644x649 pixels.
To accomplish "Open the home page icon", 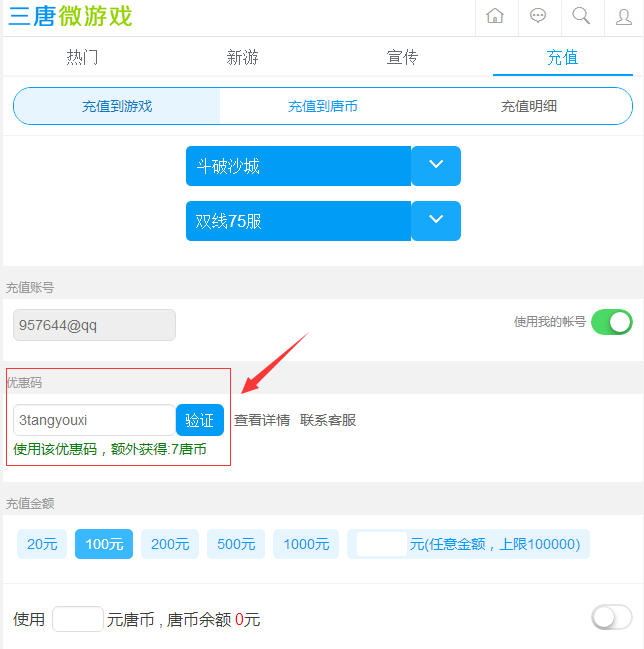I will [x=495, y=16].
